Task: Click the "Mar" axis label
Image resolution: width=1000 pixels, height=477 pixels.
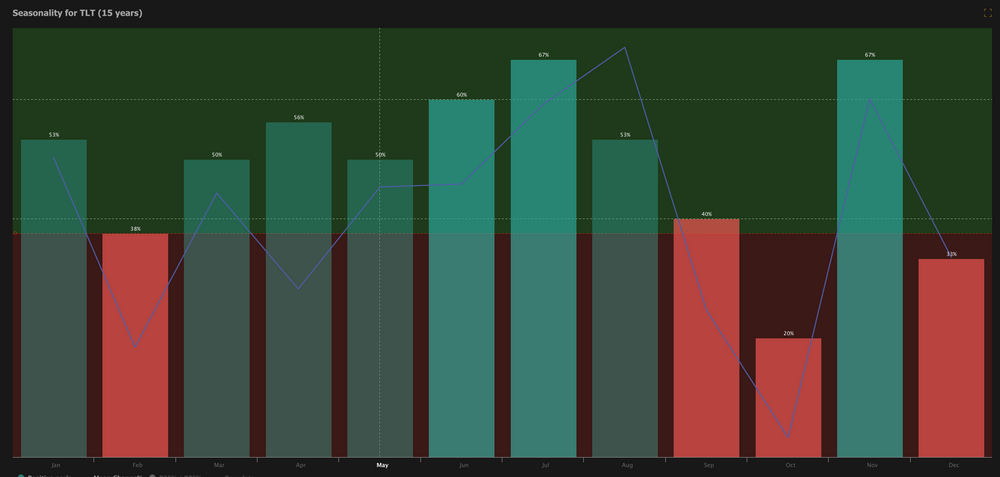Action: click(219, 466)
